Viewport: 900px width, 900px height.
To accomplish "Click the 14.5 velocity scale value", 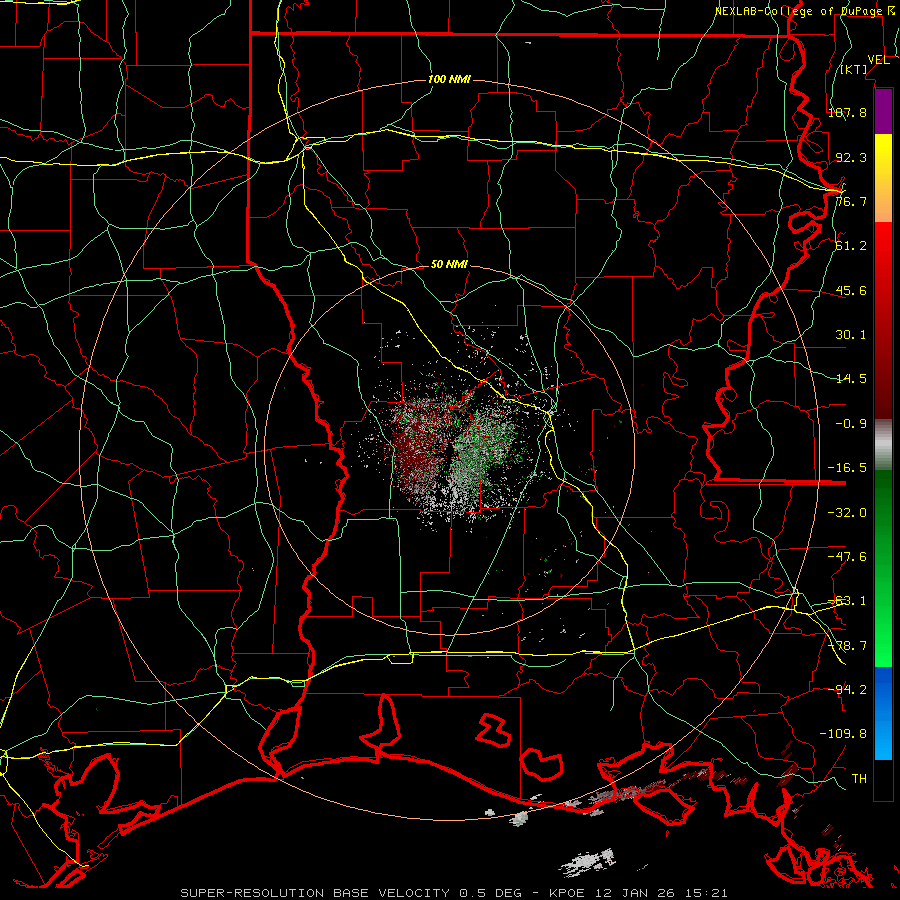I will [851, 379].
